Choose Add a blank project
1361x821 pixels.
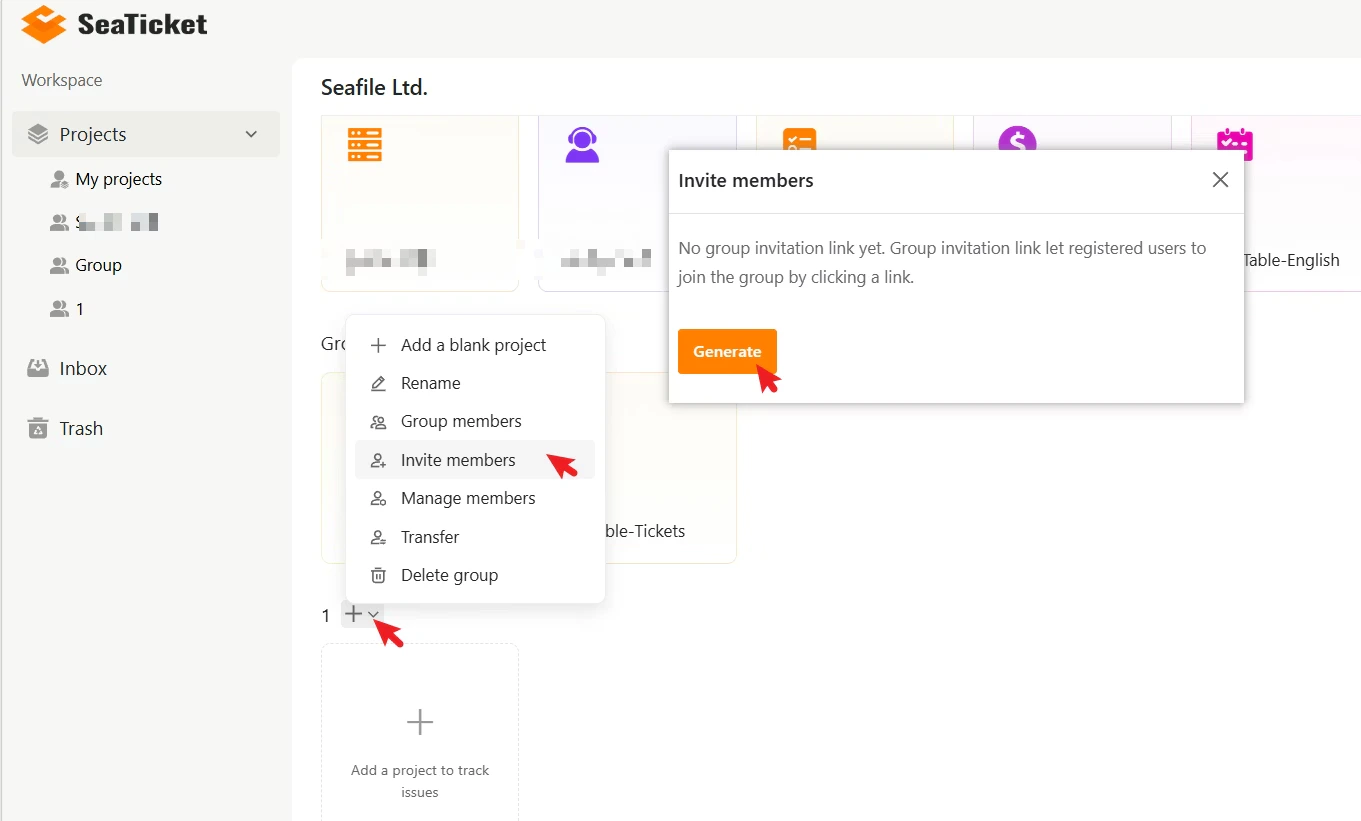pos(475,345)
